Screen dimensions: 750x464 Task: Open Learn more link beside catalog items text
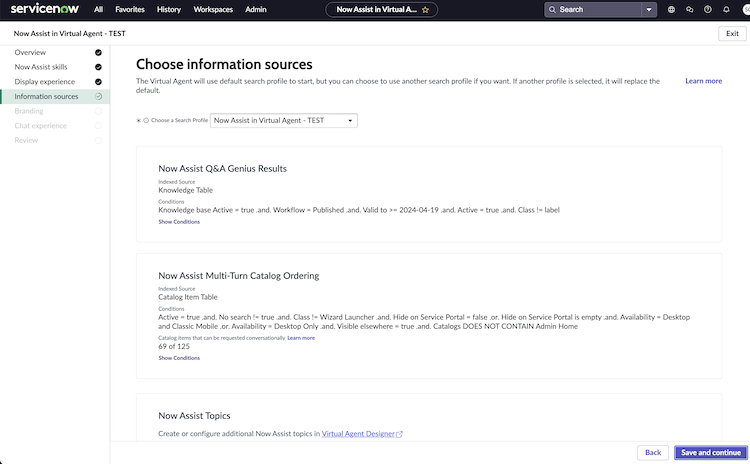pos(301,338)
